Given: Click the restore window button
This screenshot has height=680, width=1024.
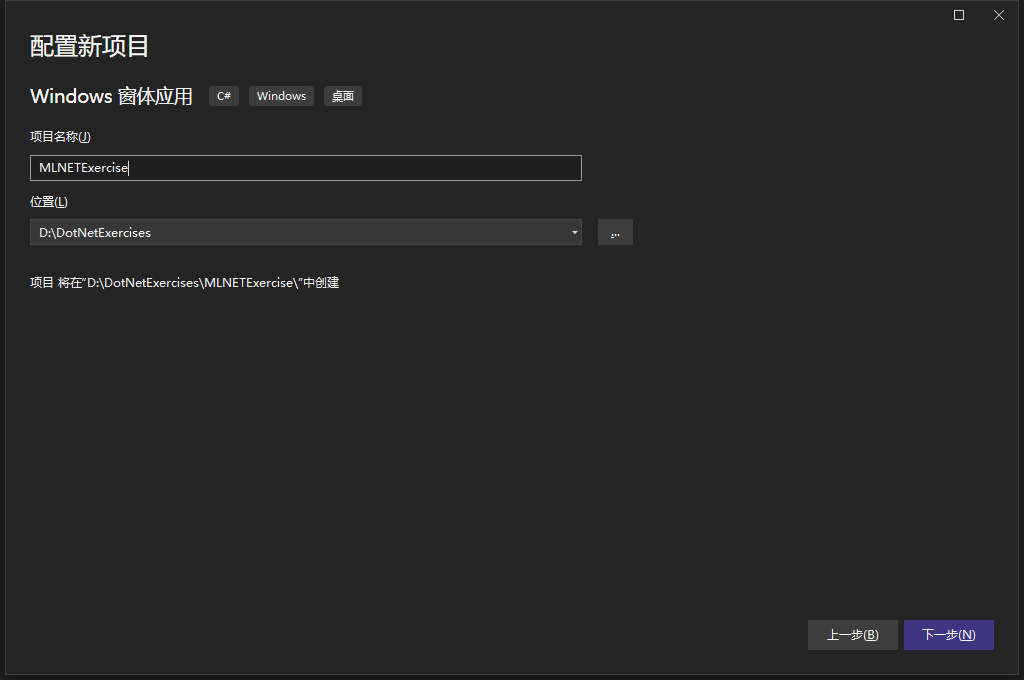Looking at the screenshot, I should (x=957, y=15).
